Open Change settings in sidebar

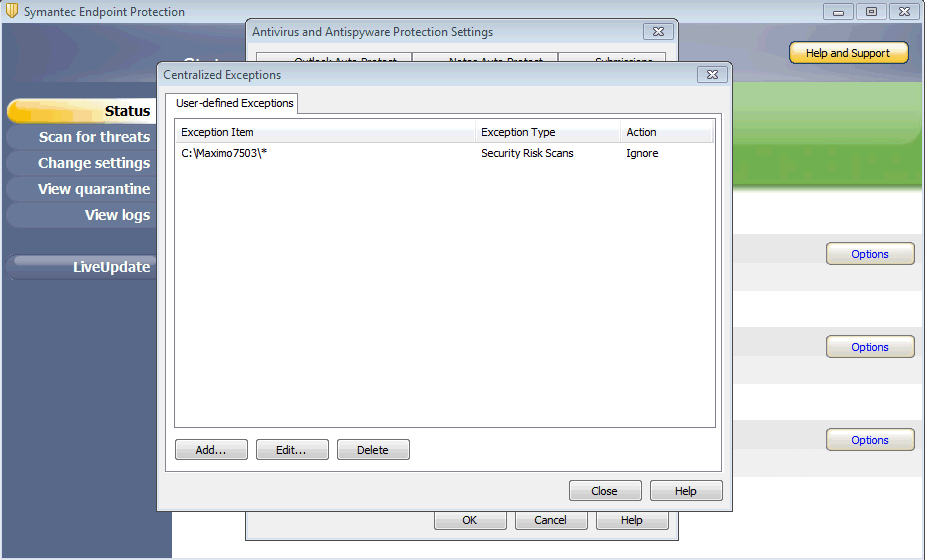pyautogui.click(x=82, y=163)
